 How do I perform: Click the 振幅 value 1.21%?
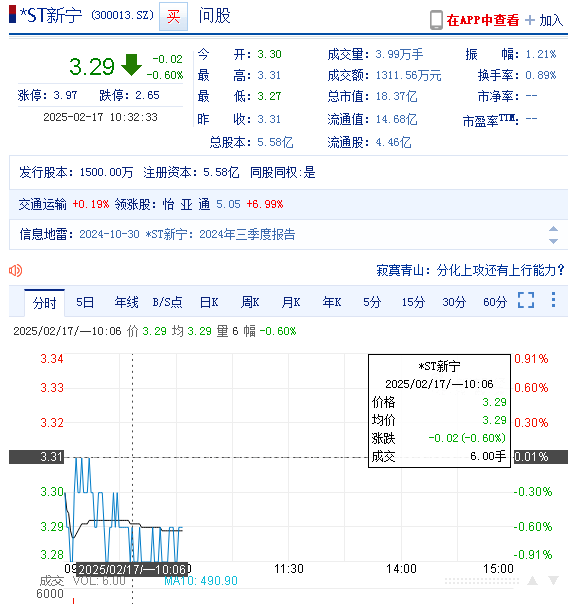pos(541,54)
